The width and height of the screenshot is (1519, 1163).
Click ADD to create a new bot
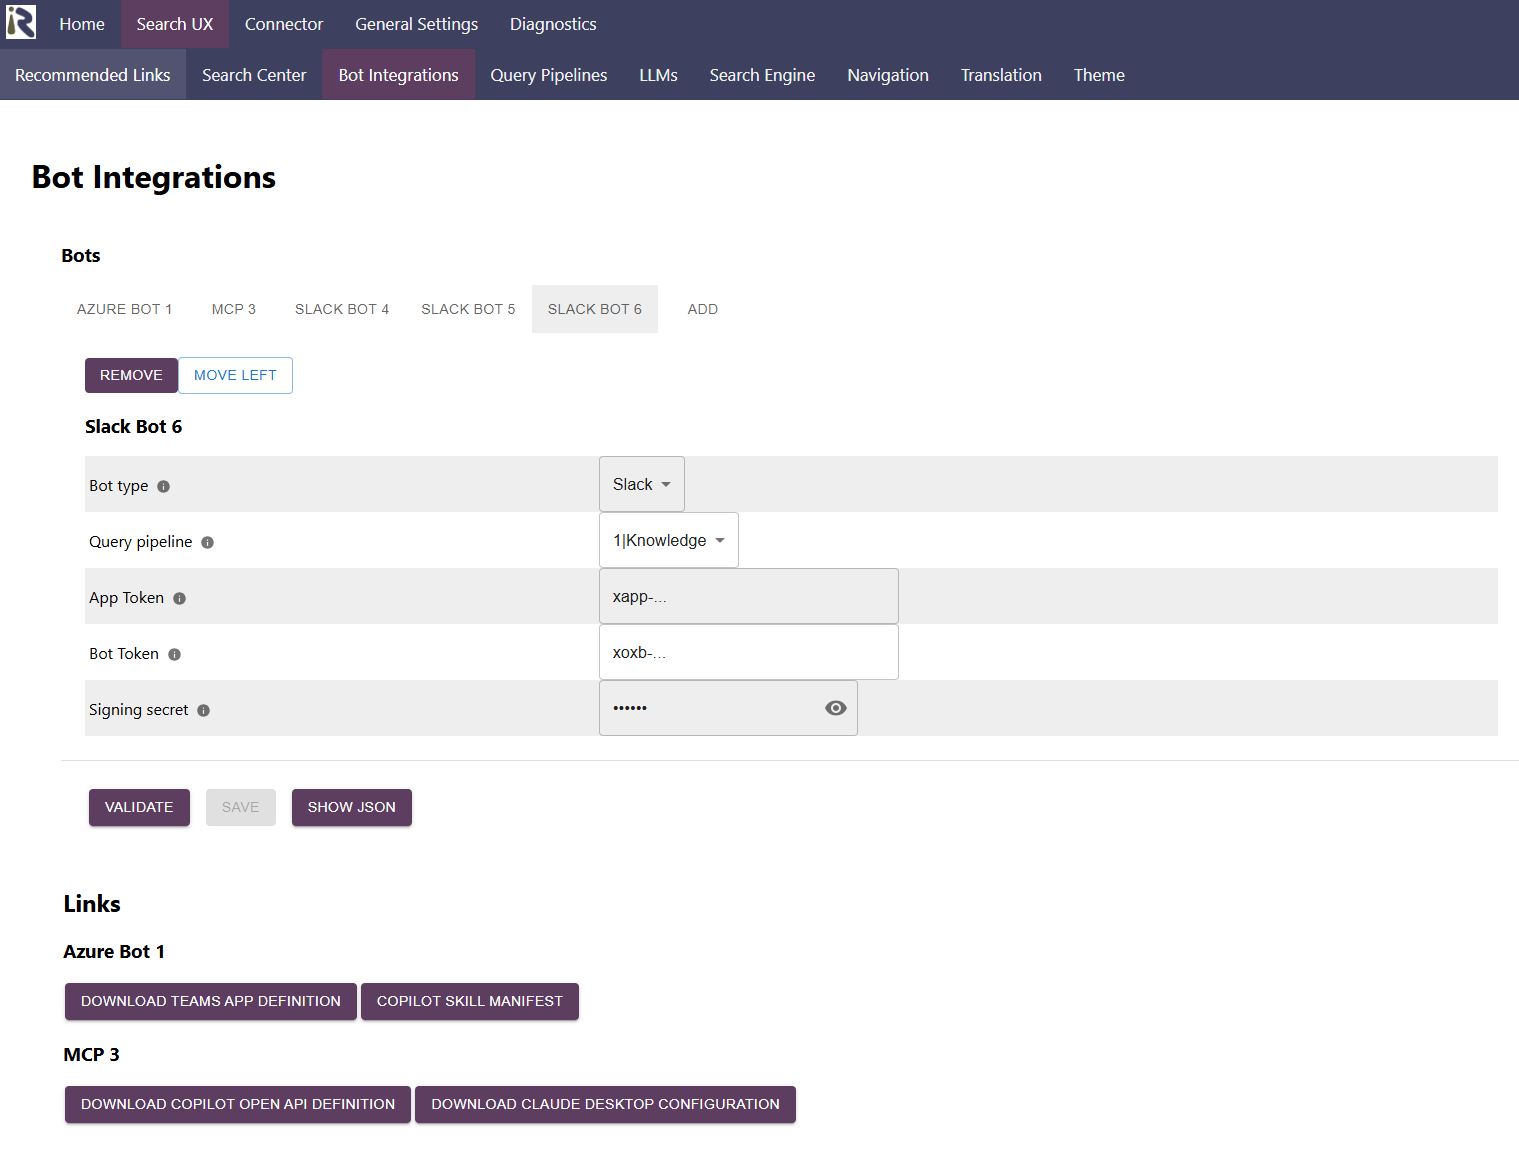pyautogui.click(x=702, y=309)
